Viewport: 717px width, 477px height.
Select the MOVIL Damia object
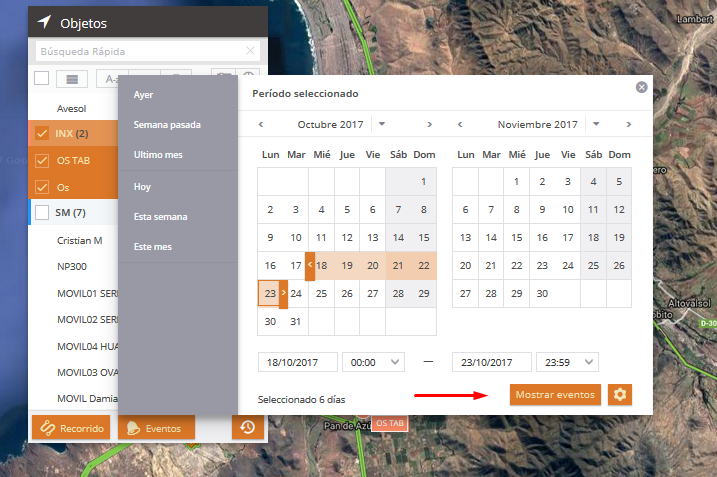87,399
